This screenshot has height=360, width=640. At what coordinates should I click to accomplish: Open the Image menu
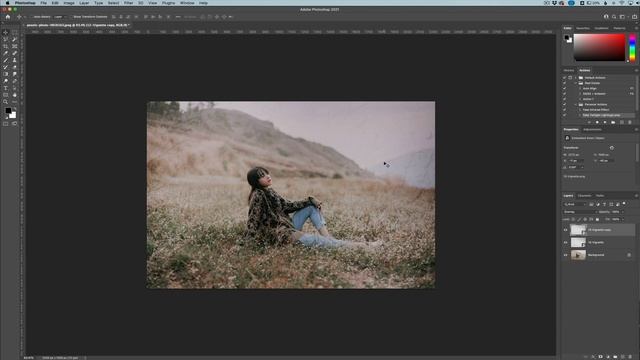click(69, 3)
